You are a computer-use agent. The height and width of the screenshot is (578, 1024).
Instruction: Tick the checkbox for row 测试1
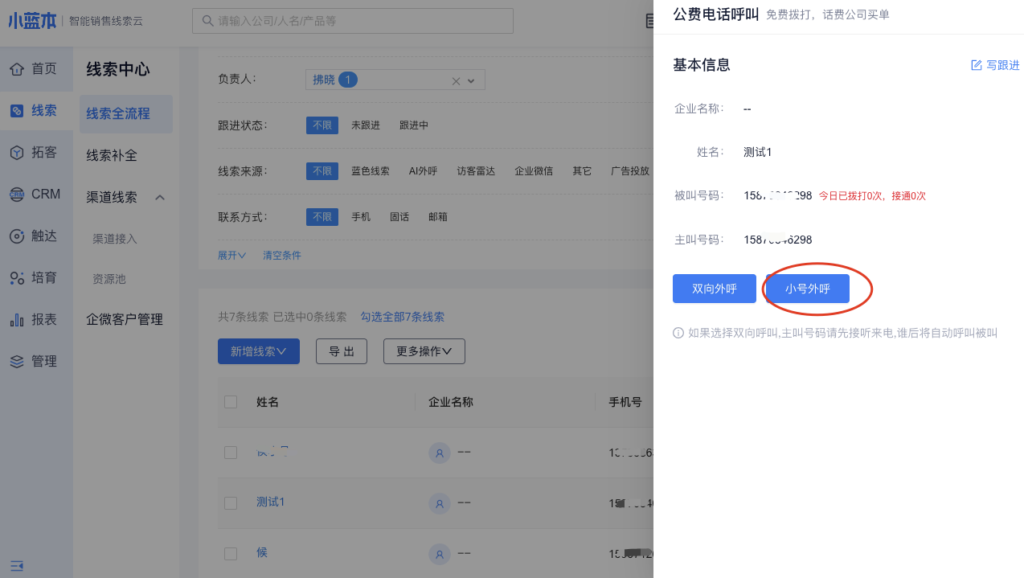(231, 503)
